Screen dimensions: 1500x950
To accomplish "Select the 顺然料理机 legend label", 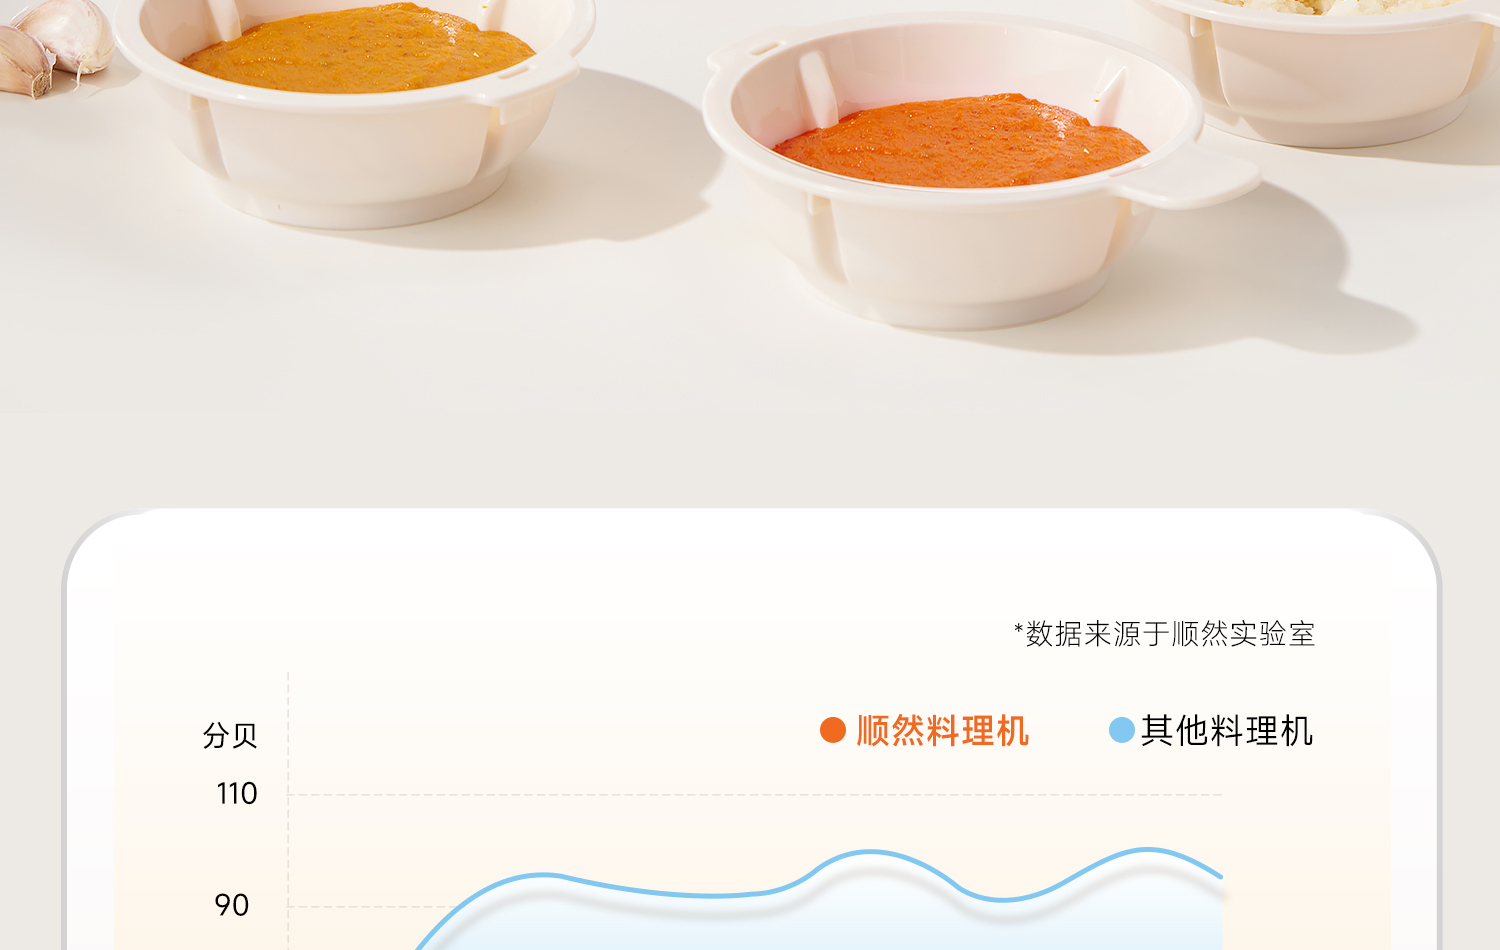I will [942, 731].
